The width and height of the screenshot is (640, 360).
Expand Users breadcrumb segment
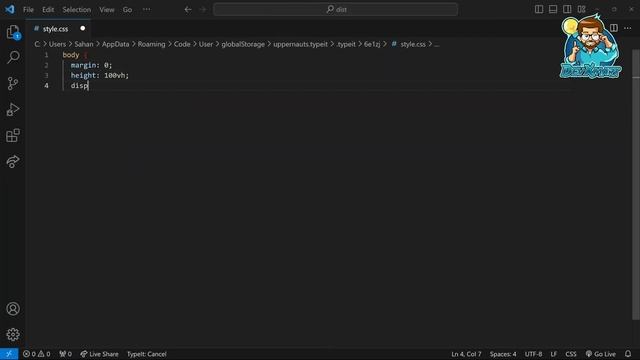(57, 44)
